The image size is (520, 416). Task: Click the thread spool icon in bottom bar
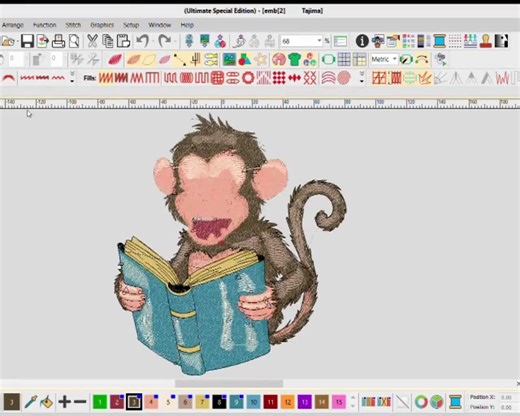tap(455, 402)
